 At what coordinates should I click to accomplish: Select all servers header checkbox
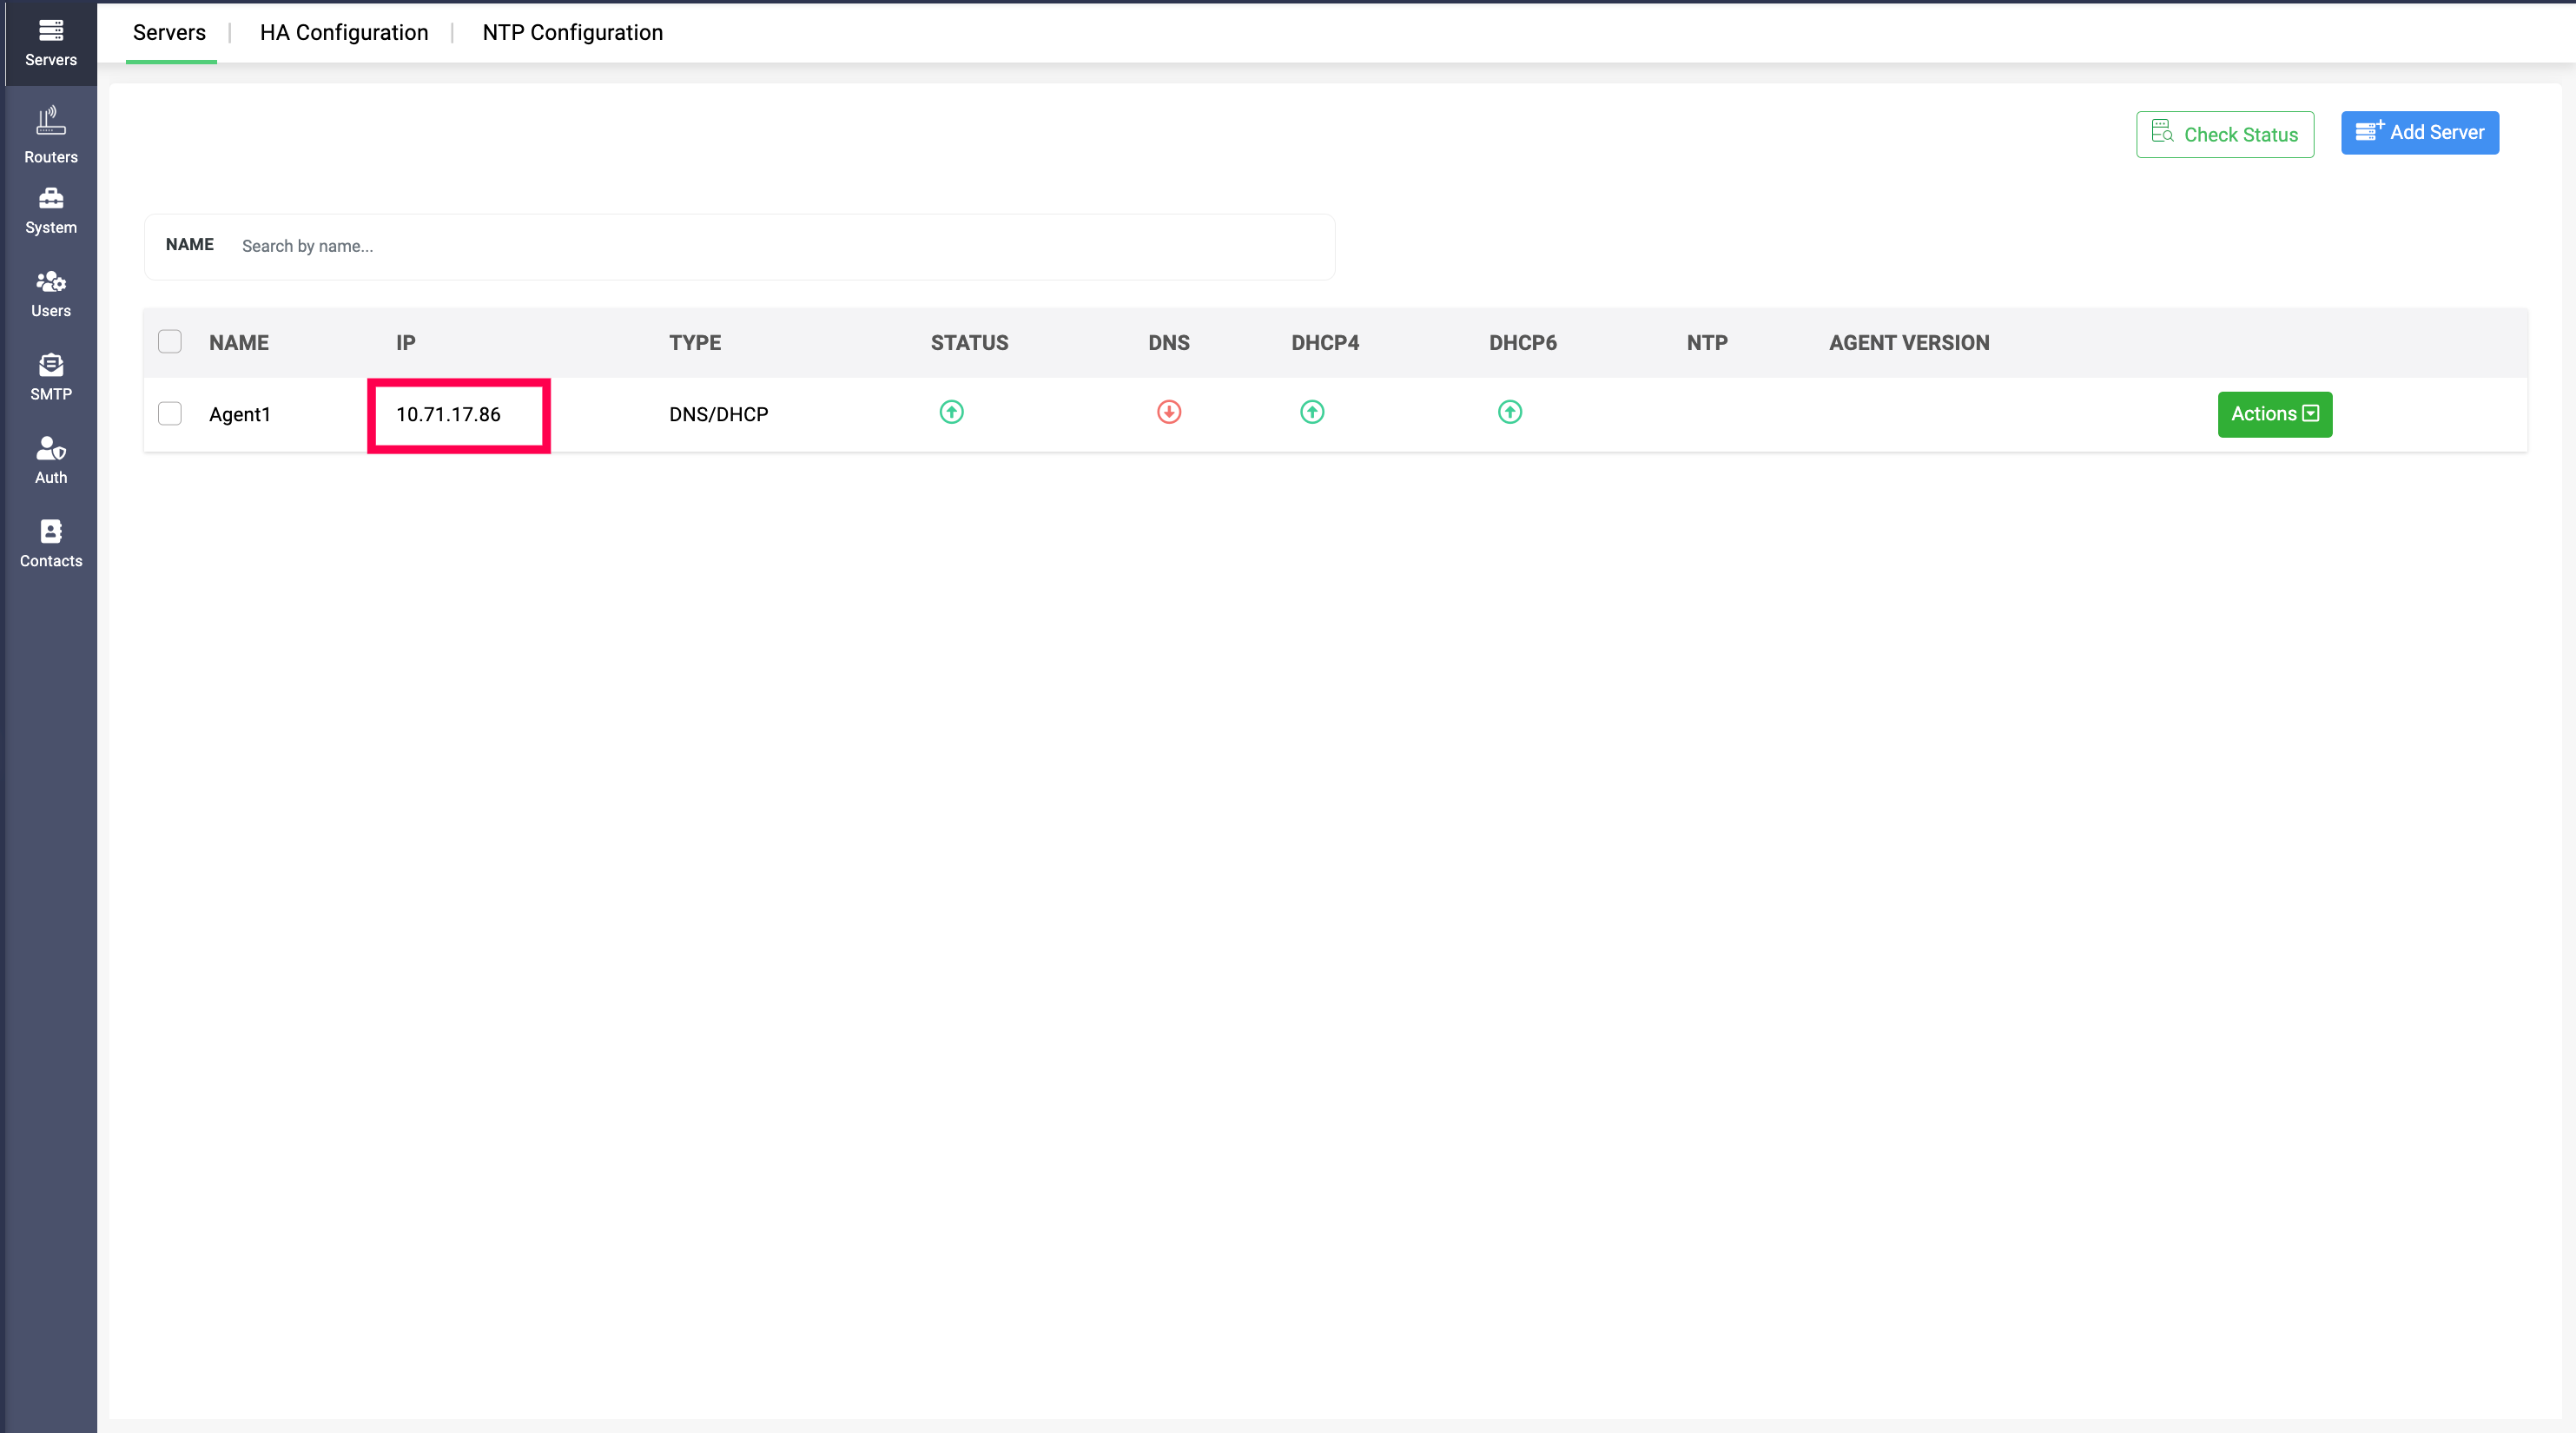pyautogui.click(x=170, y=342)
